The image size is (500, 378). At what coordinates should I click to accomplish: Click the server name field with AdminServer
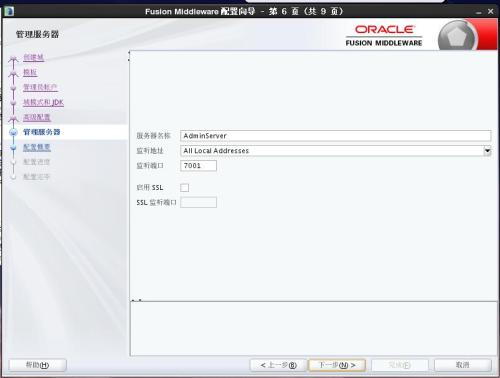(x=335, y=136)
